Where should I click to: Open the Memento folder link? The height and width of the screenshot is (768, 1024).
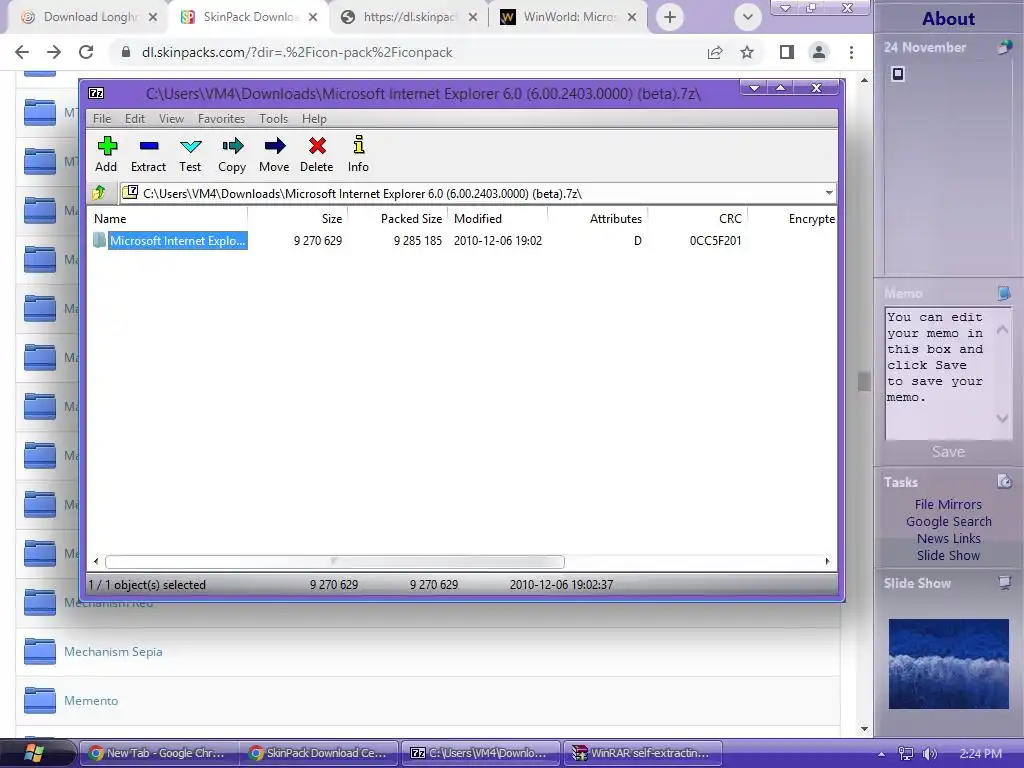click(91, 701)
